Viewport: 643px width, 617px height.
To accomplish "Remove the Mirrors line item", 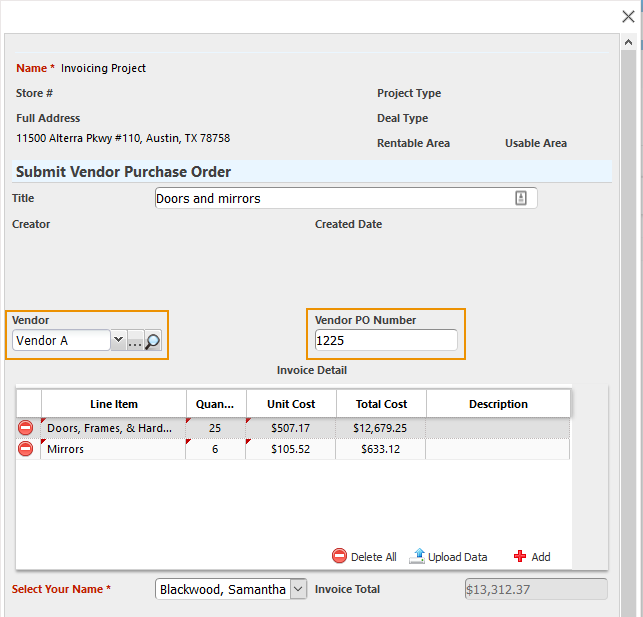I will [25, 449].
